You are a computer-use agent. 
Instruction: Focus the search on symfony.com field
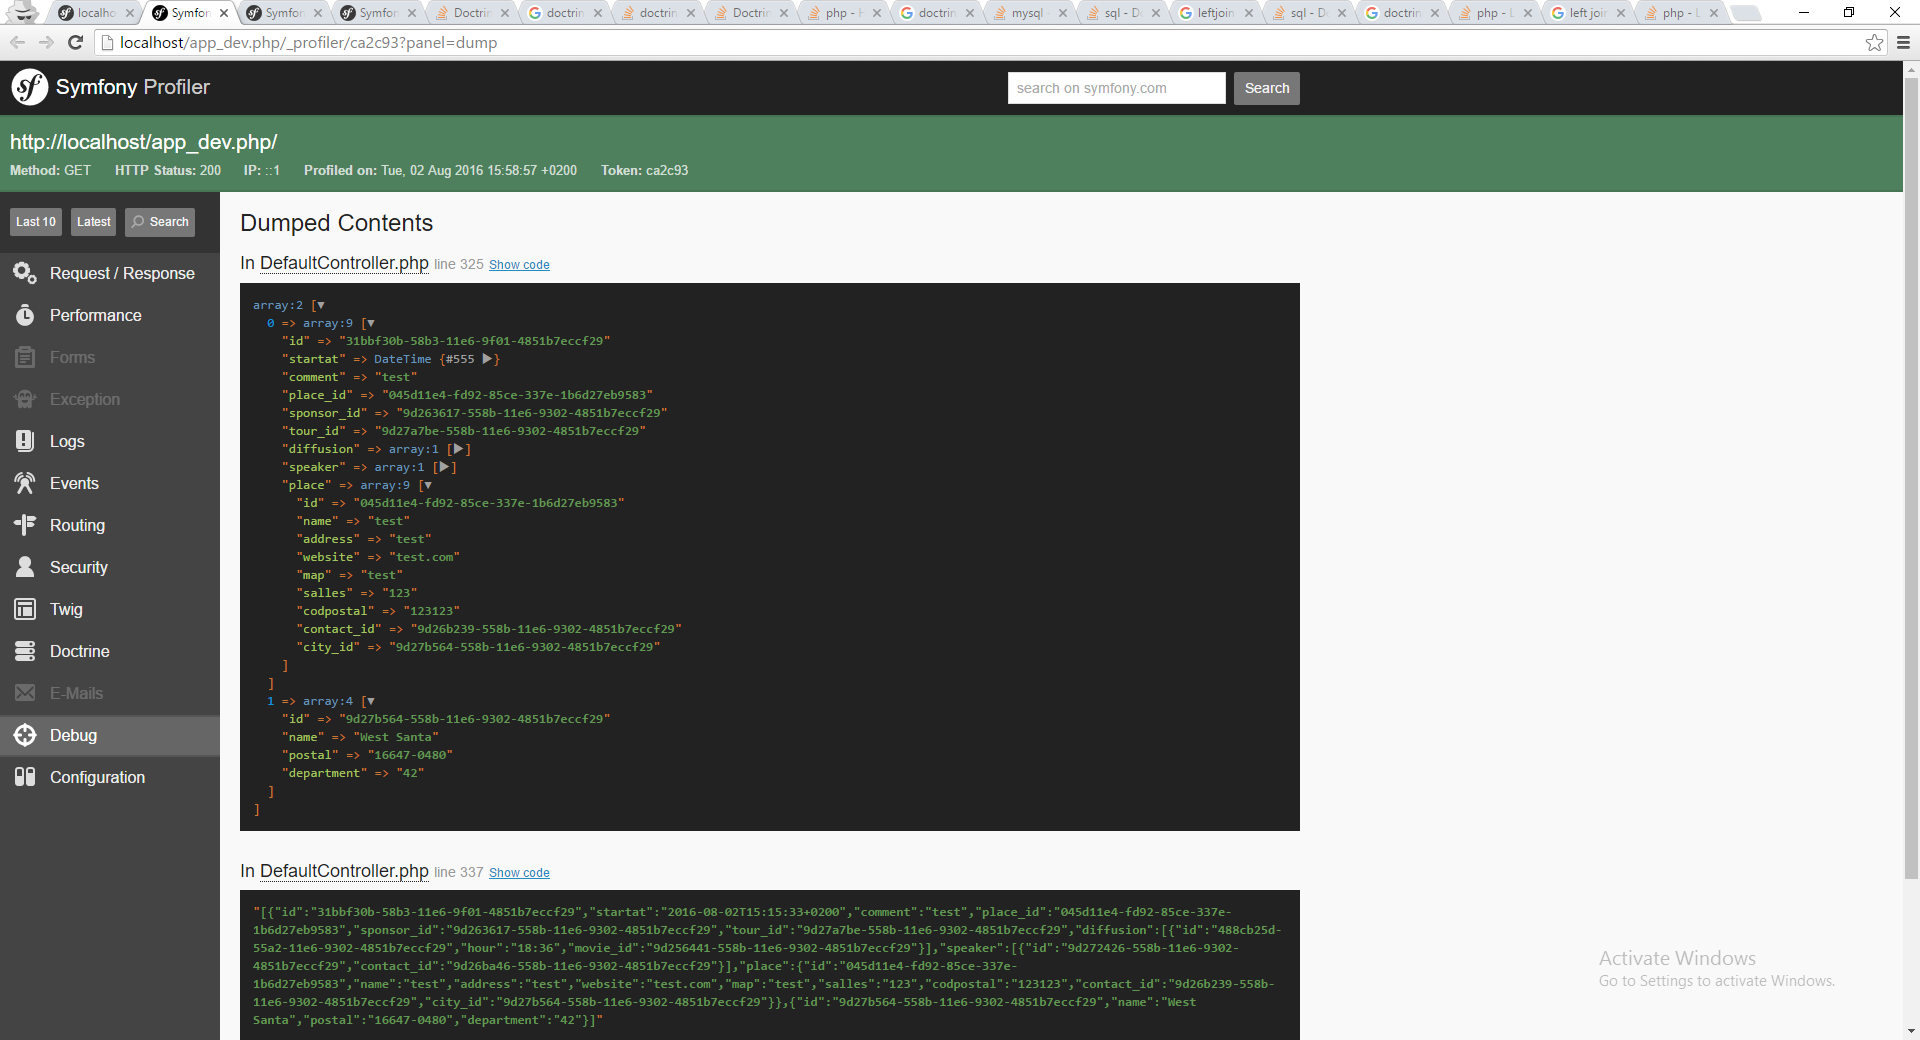[x=1116, y=88]
